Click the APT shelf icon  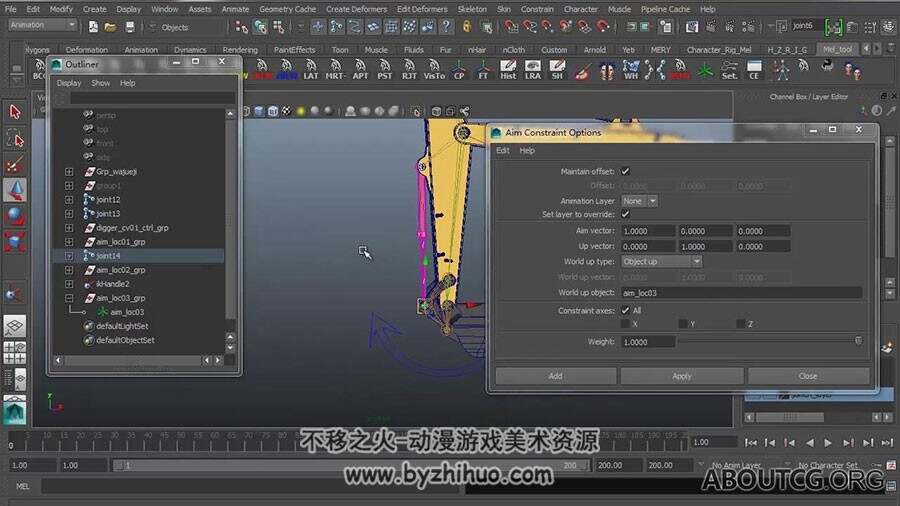click(360, 69)
